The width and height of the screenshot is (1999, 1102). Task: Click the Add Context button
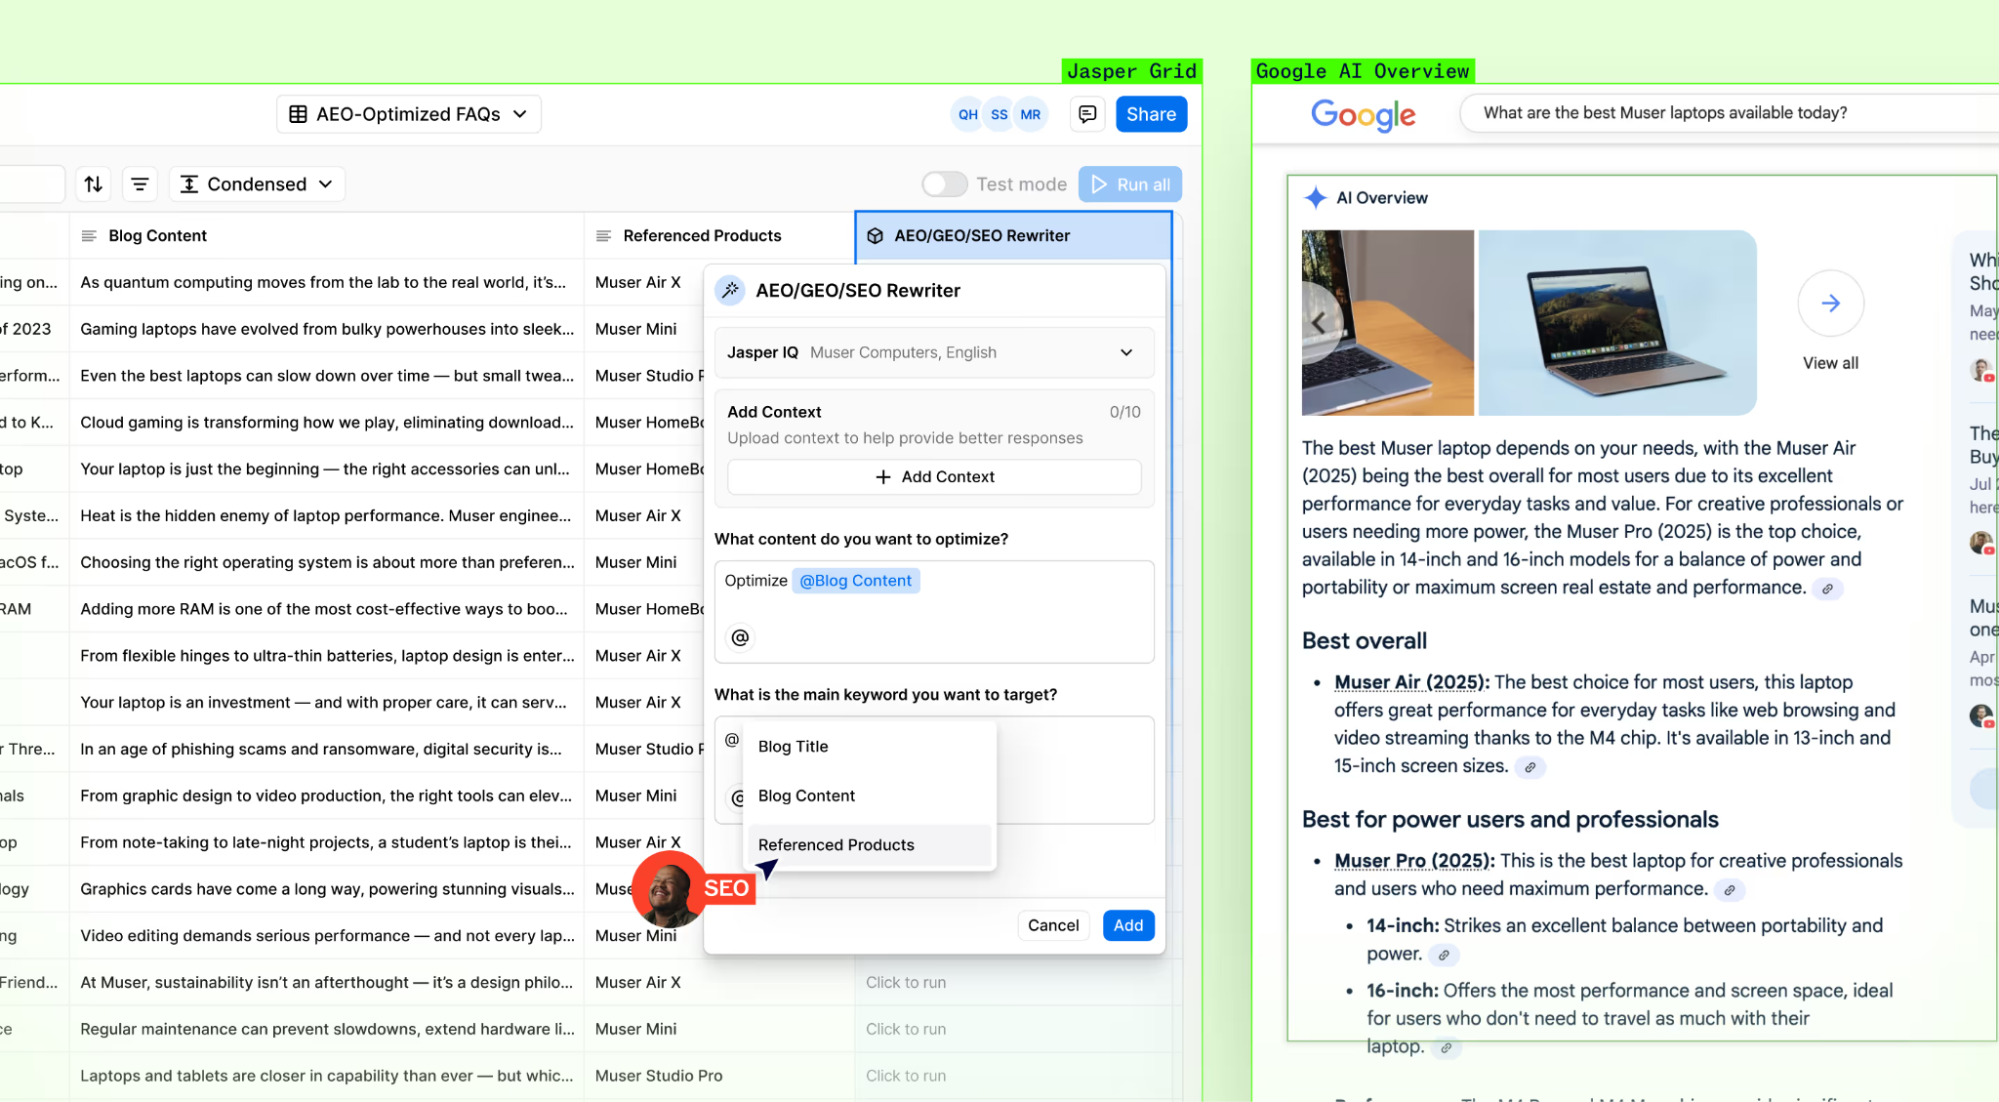coord(933,477)
